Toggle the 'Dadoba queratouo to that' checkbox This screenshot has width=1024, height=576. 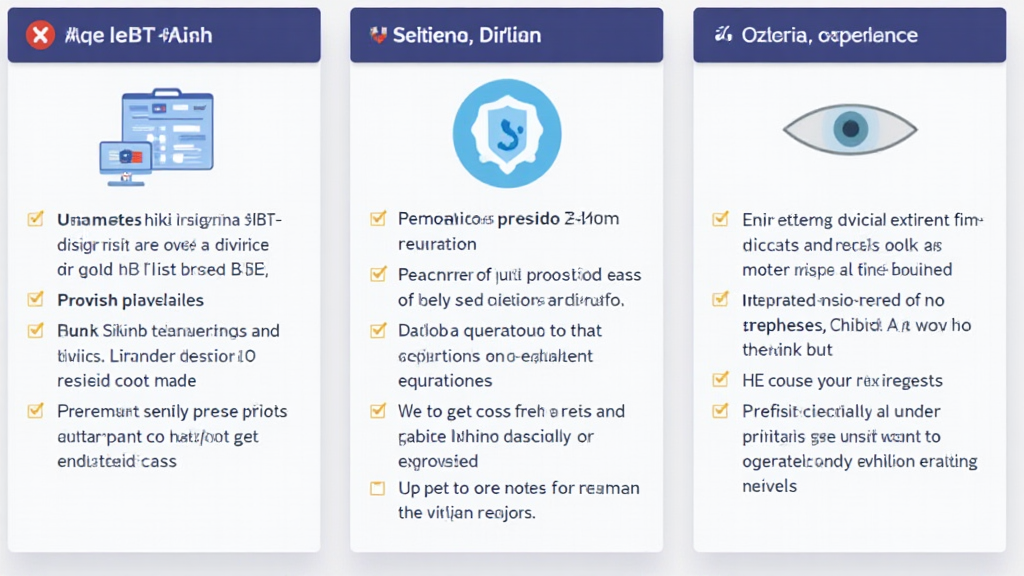click(x=378, y=330)
